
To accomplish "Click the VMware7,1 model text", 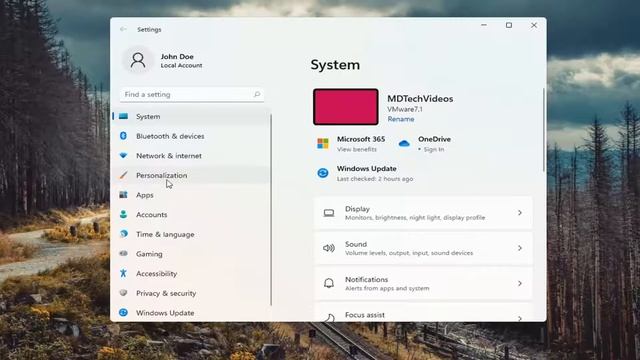I will pos(405,109).
